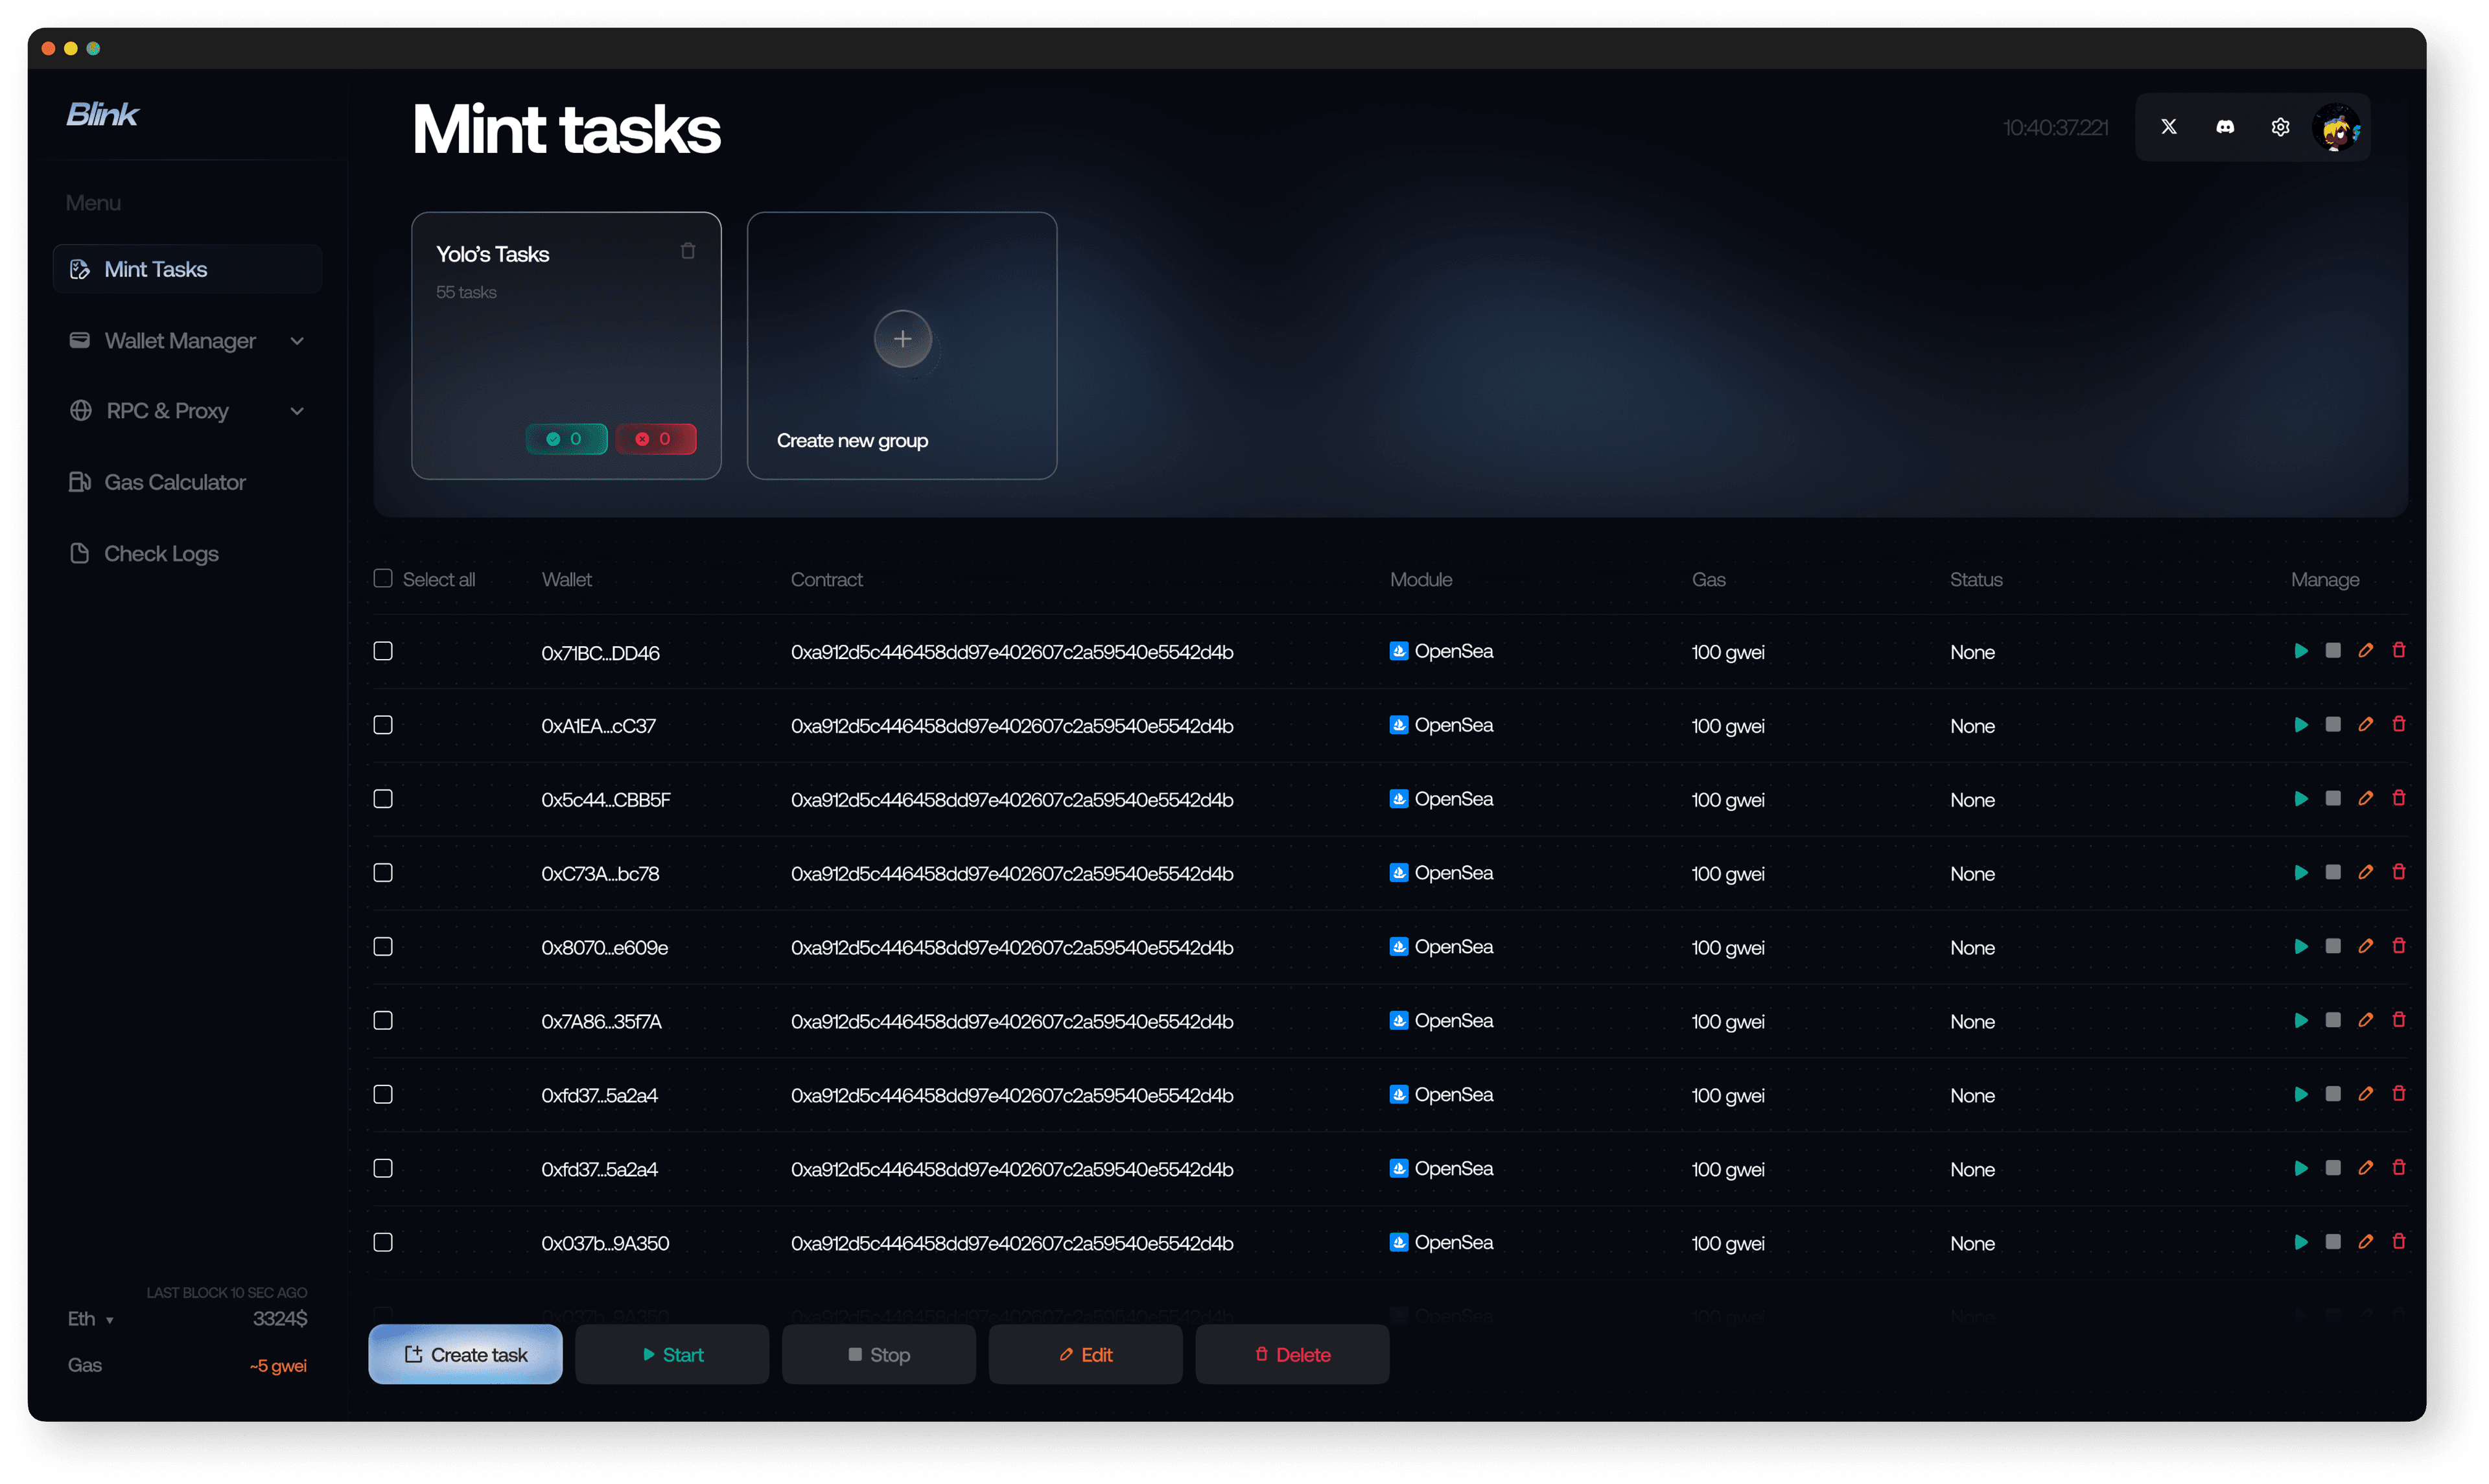
Task: Expand the Wallet Manager chevron
Action: click(297, 341)
